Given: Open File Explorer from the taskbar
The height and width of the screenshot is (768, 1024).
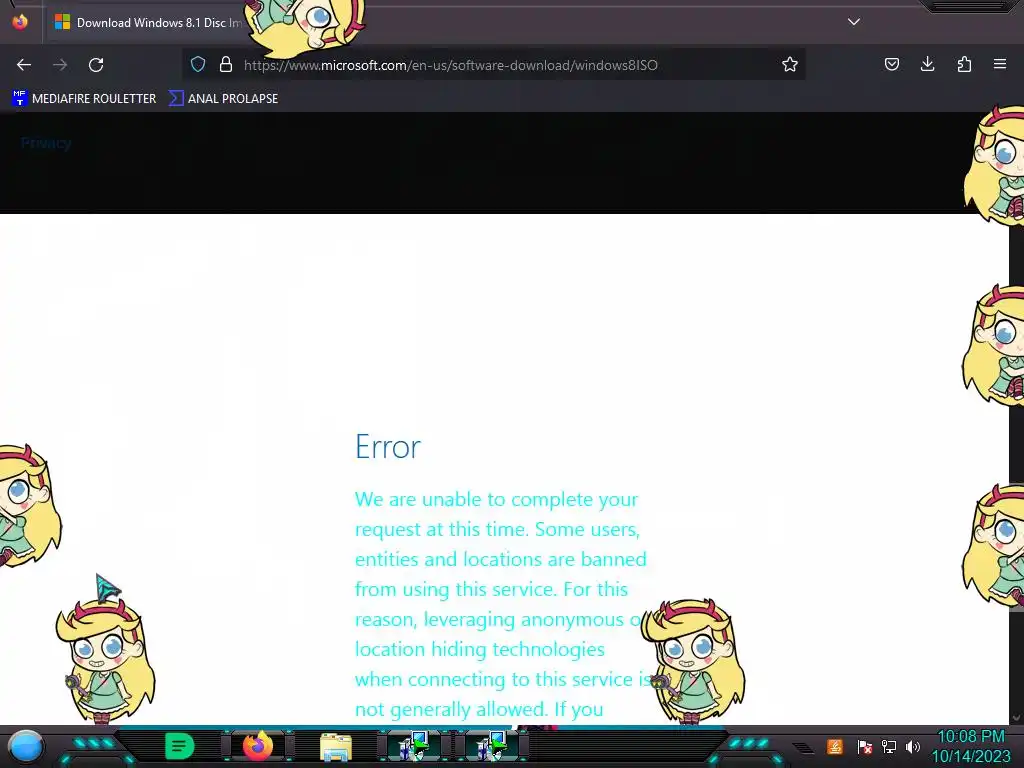Looking at the screenshot, I should [336, 747].
